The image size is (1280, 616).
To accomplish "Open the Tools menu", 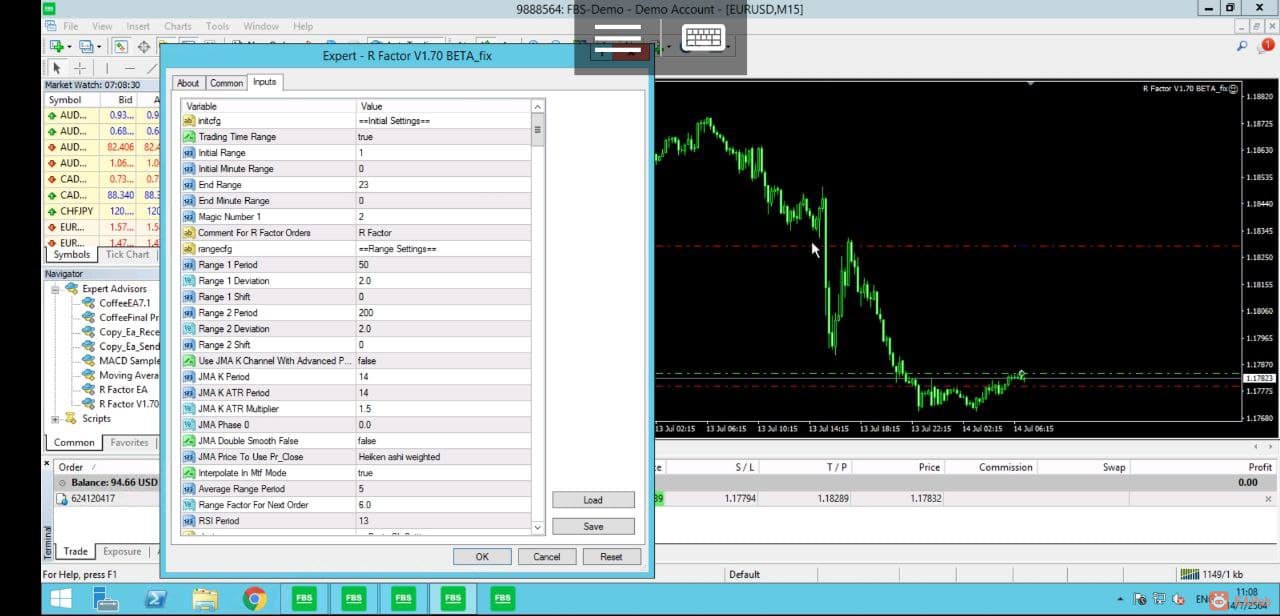I will (217, 26).
